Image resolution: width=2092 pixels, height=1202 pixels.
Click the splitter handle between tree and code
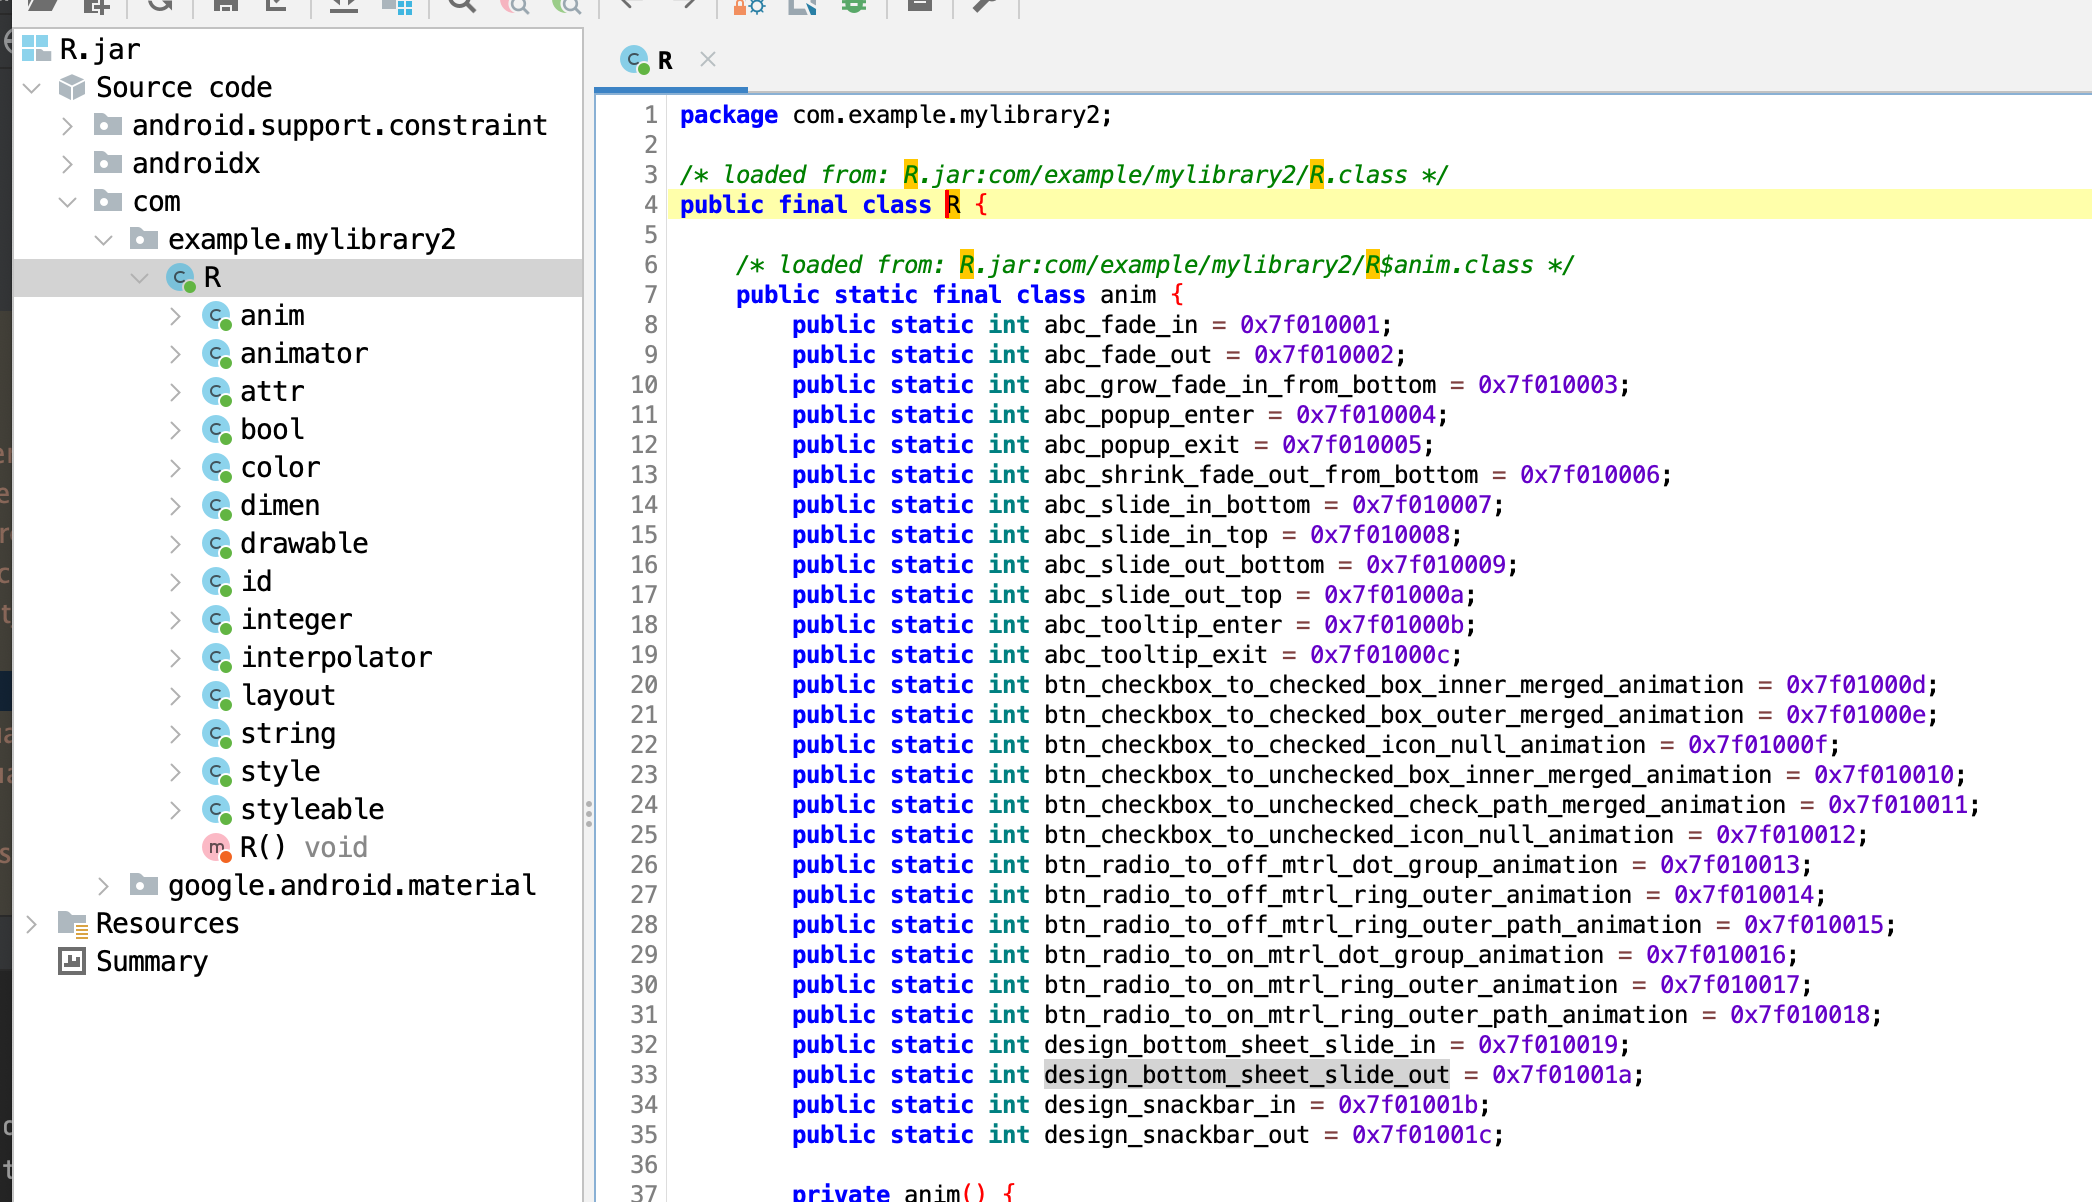589,813
